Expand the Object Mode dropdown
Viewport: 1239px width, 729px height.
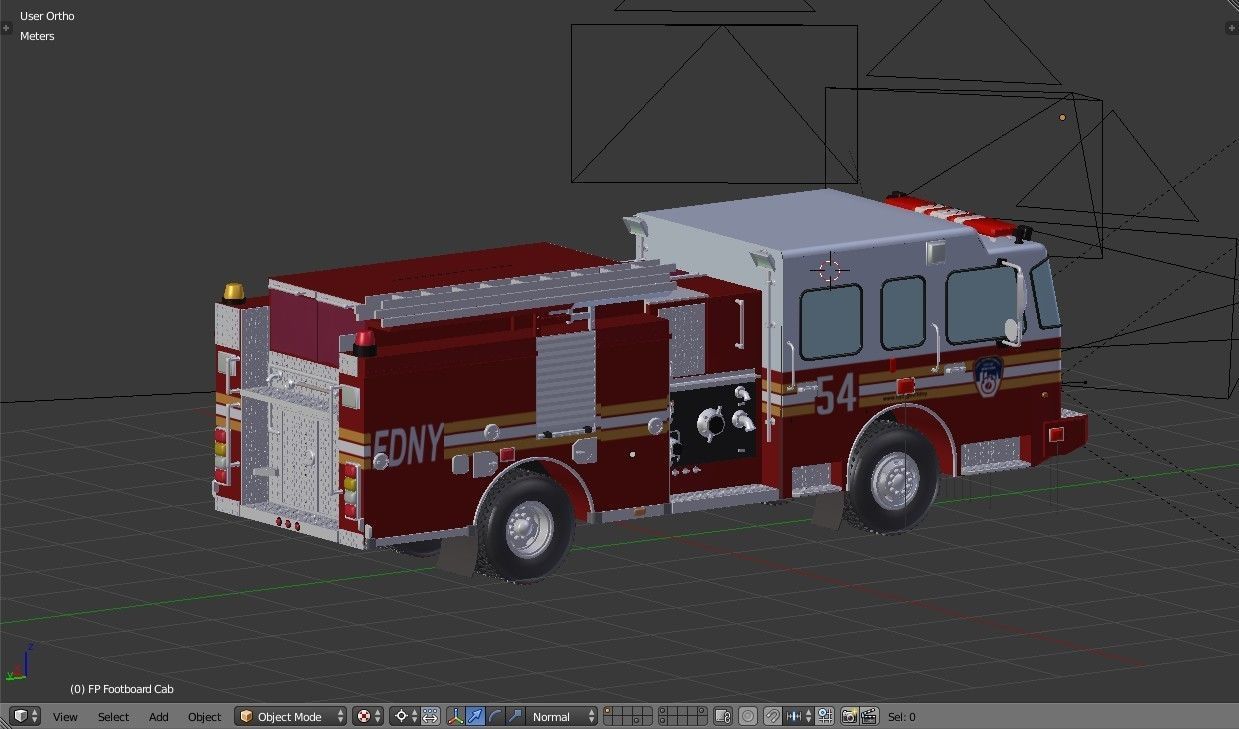[x=291, y=717]
